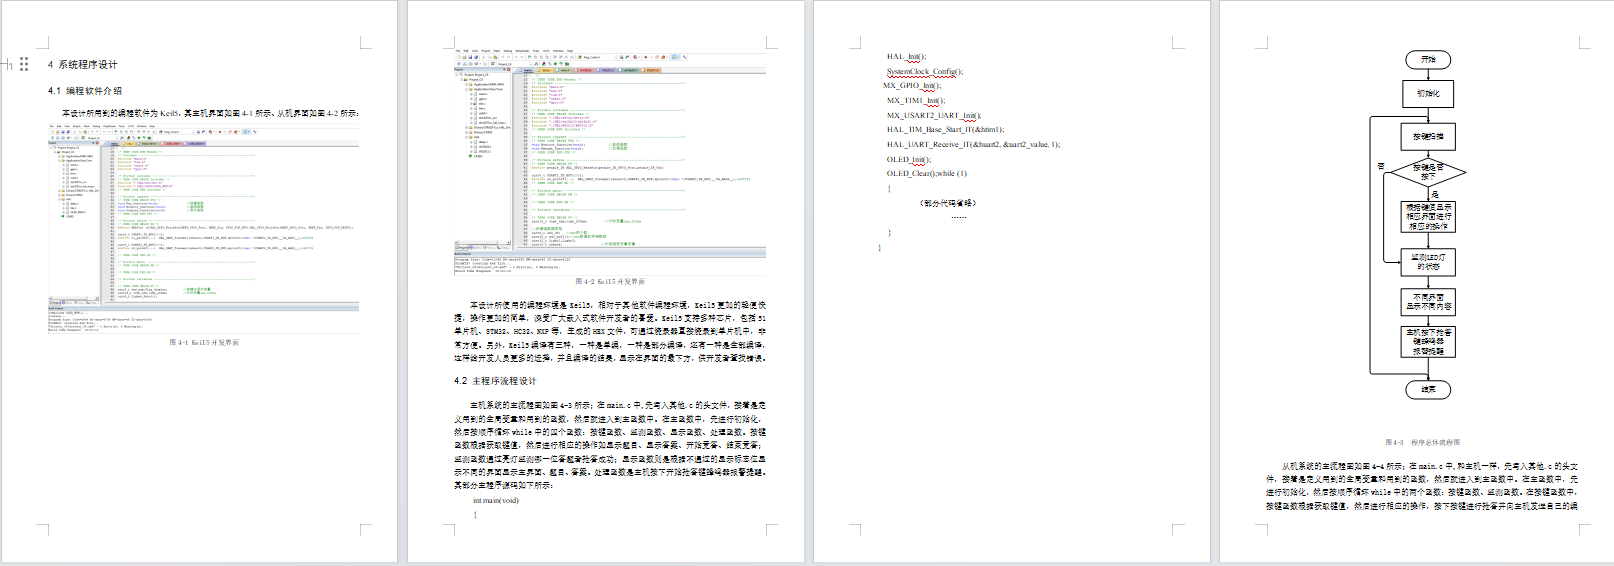Select the Keil5 screenshot labeled figure 4-2
1614x566 pixels.
click(x=610, y=160)
